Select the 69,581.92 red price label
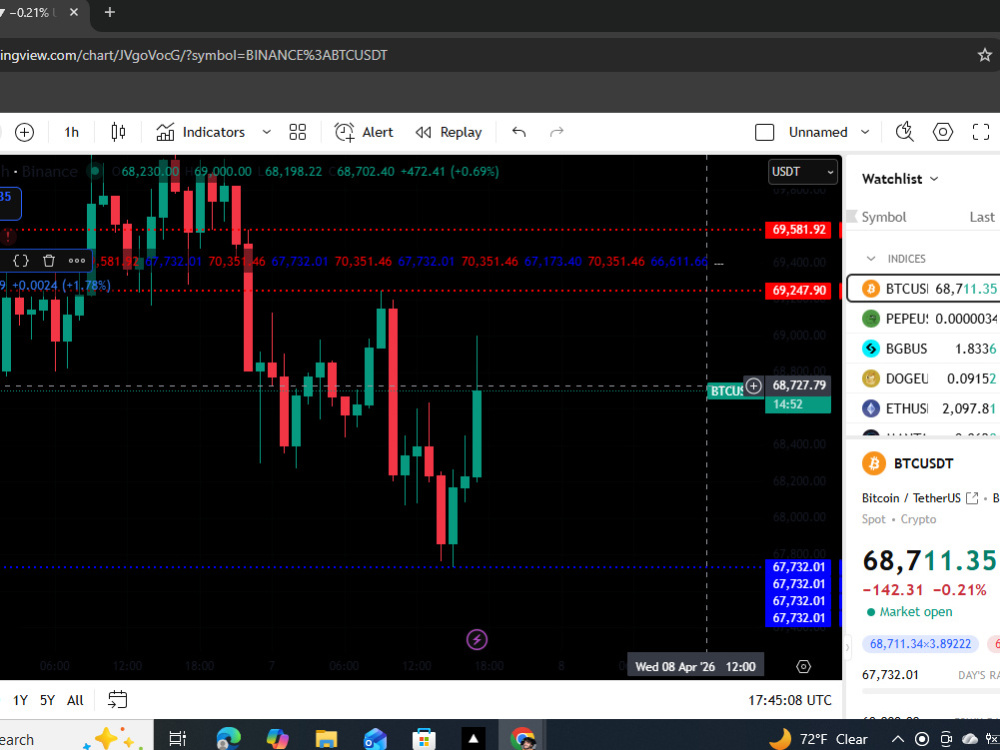 point(798,230)
